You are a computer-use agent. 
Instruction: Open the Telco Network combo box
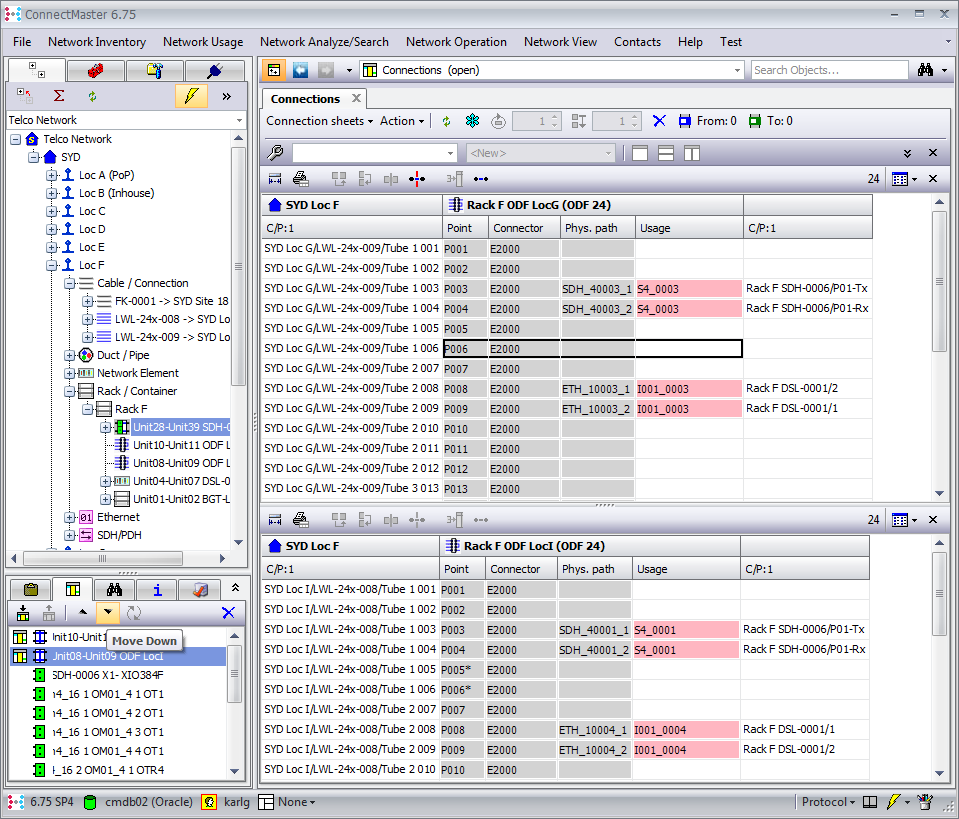coord(126,120)
